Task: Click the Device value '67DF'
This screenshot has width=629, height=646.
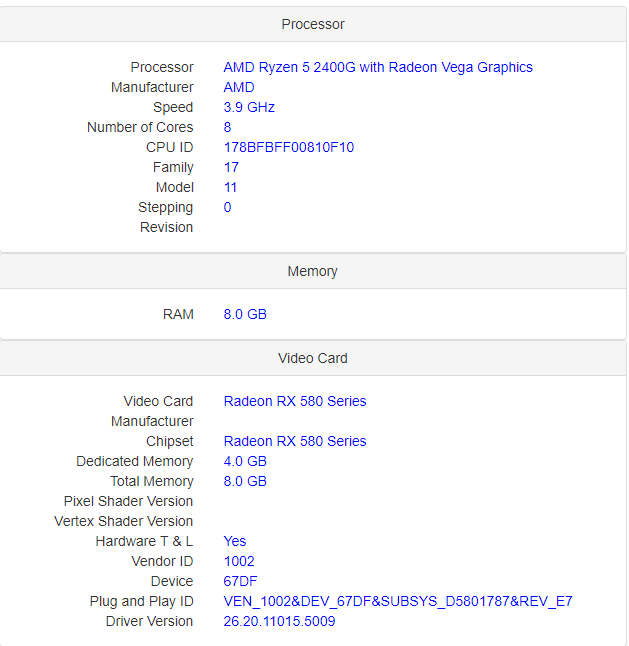Action: (x=240, y=581)
